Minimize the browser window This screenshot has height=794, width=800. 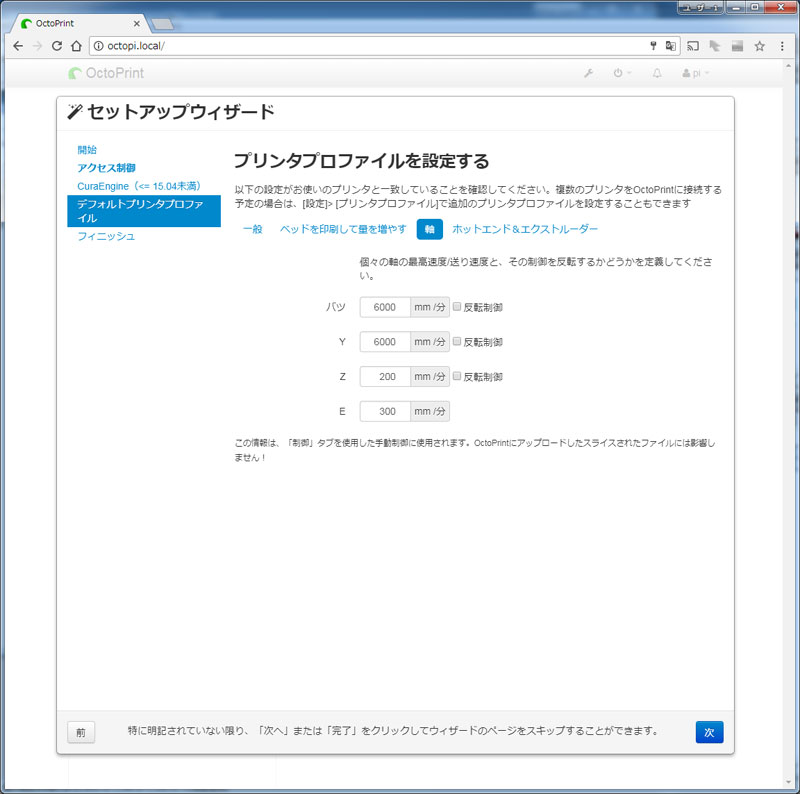737,7
